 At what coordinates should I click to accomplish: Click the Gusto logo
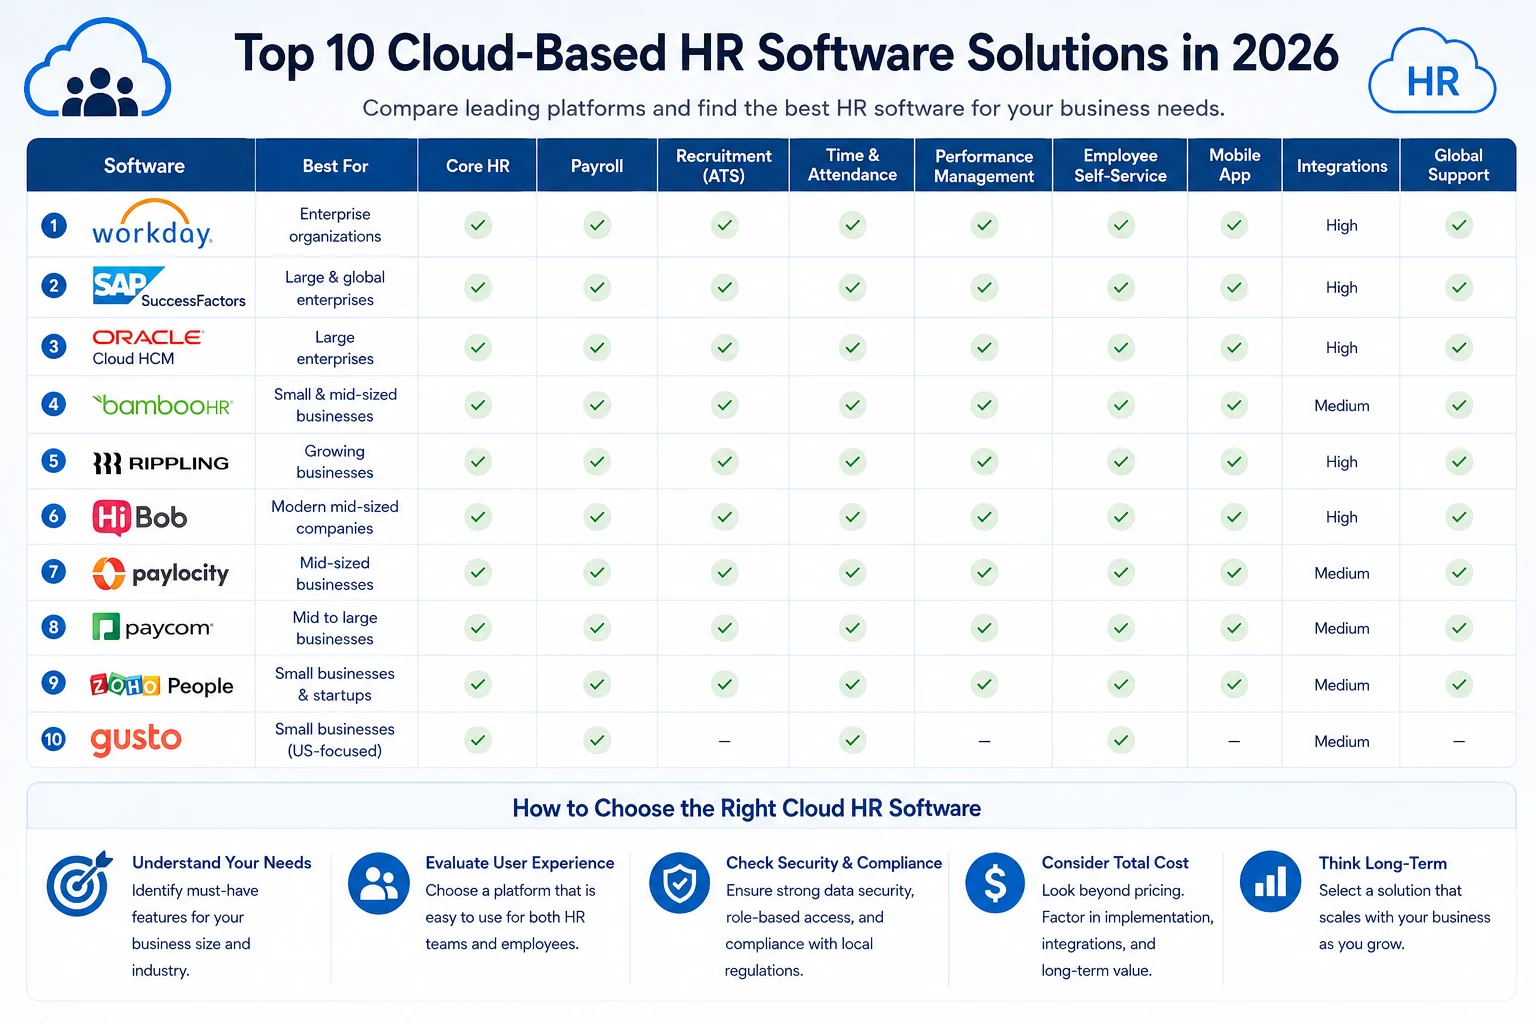tap(136, 740)
